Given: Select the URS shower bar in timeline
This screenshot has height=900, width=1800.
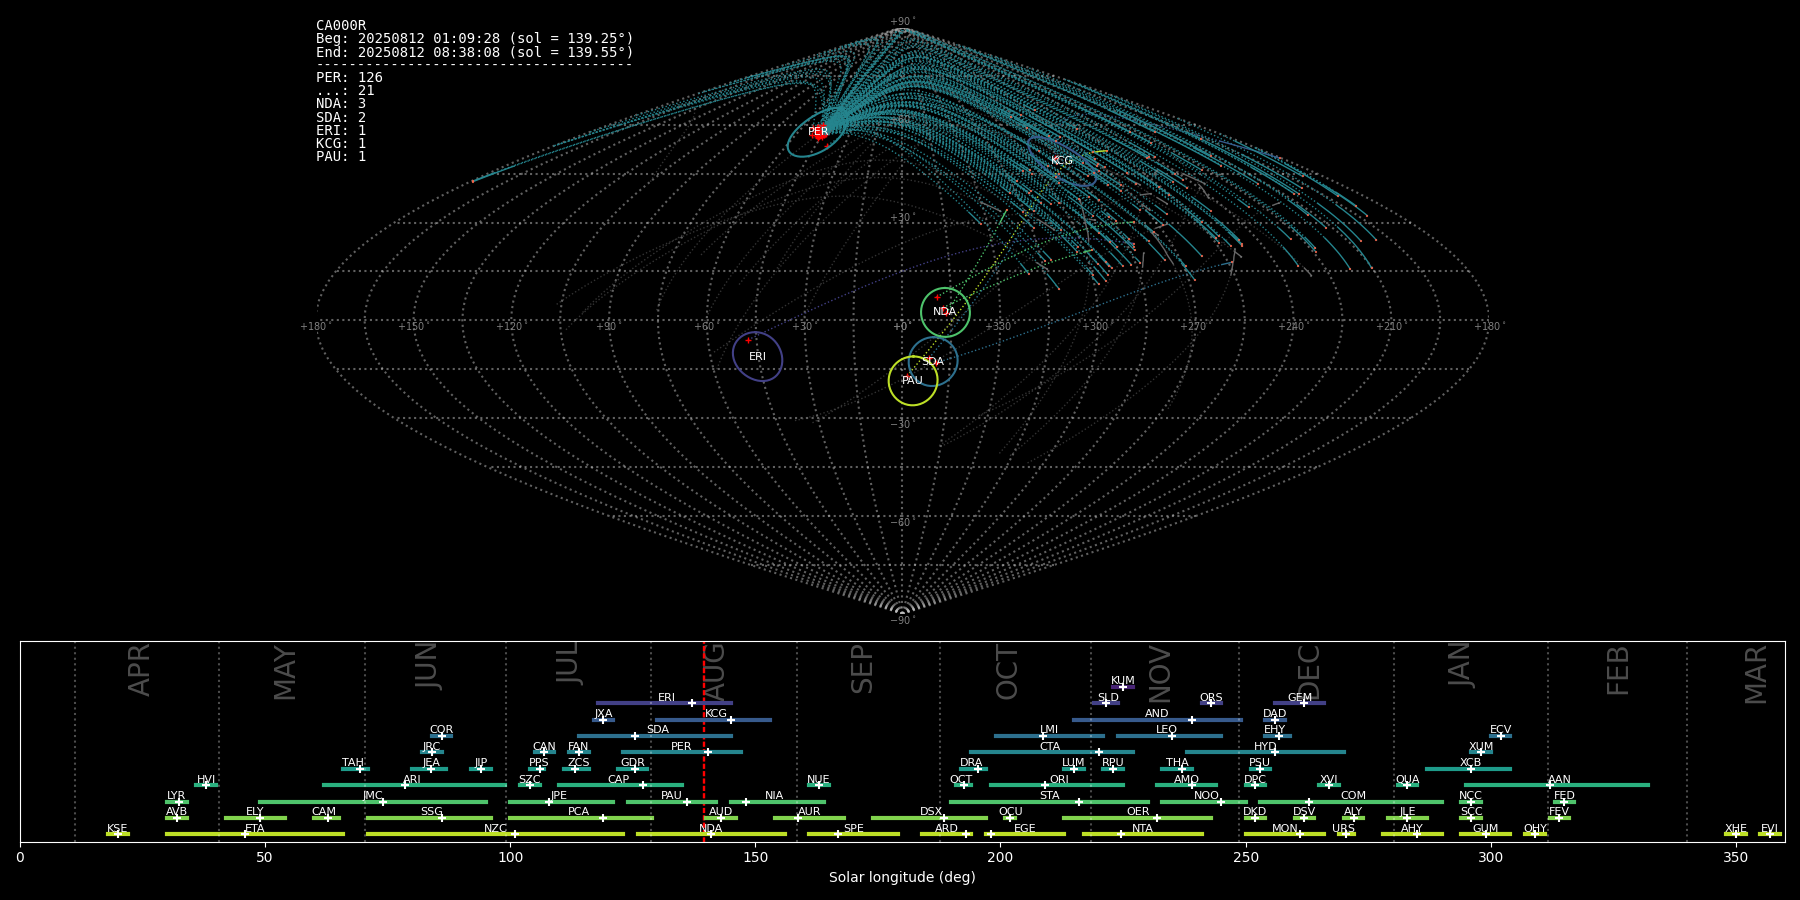Looking at the screenshot, I should coord(1346,834).
